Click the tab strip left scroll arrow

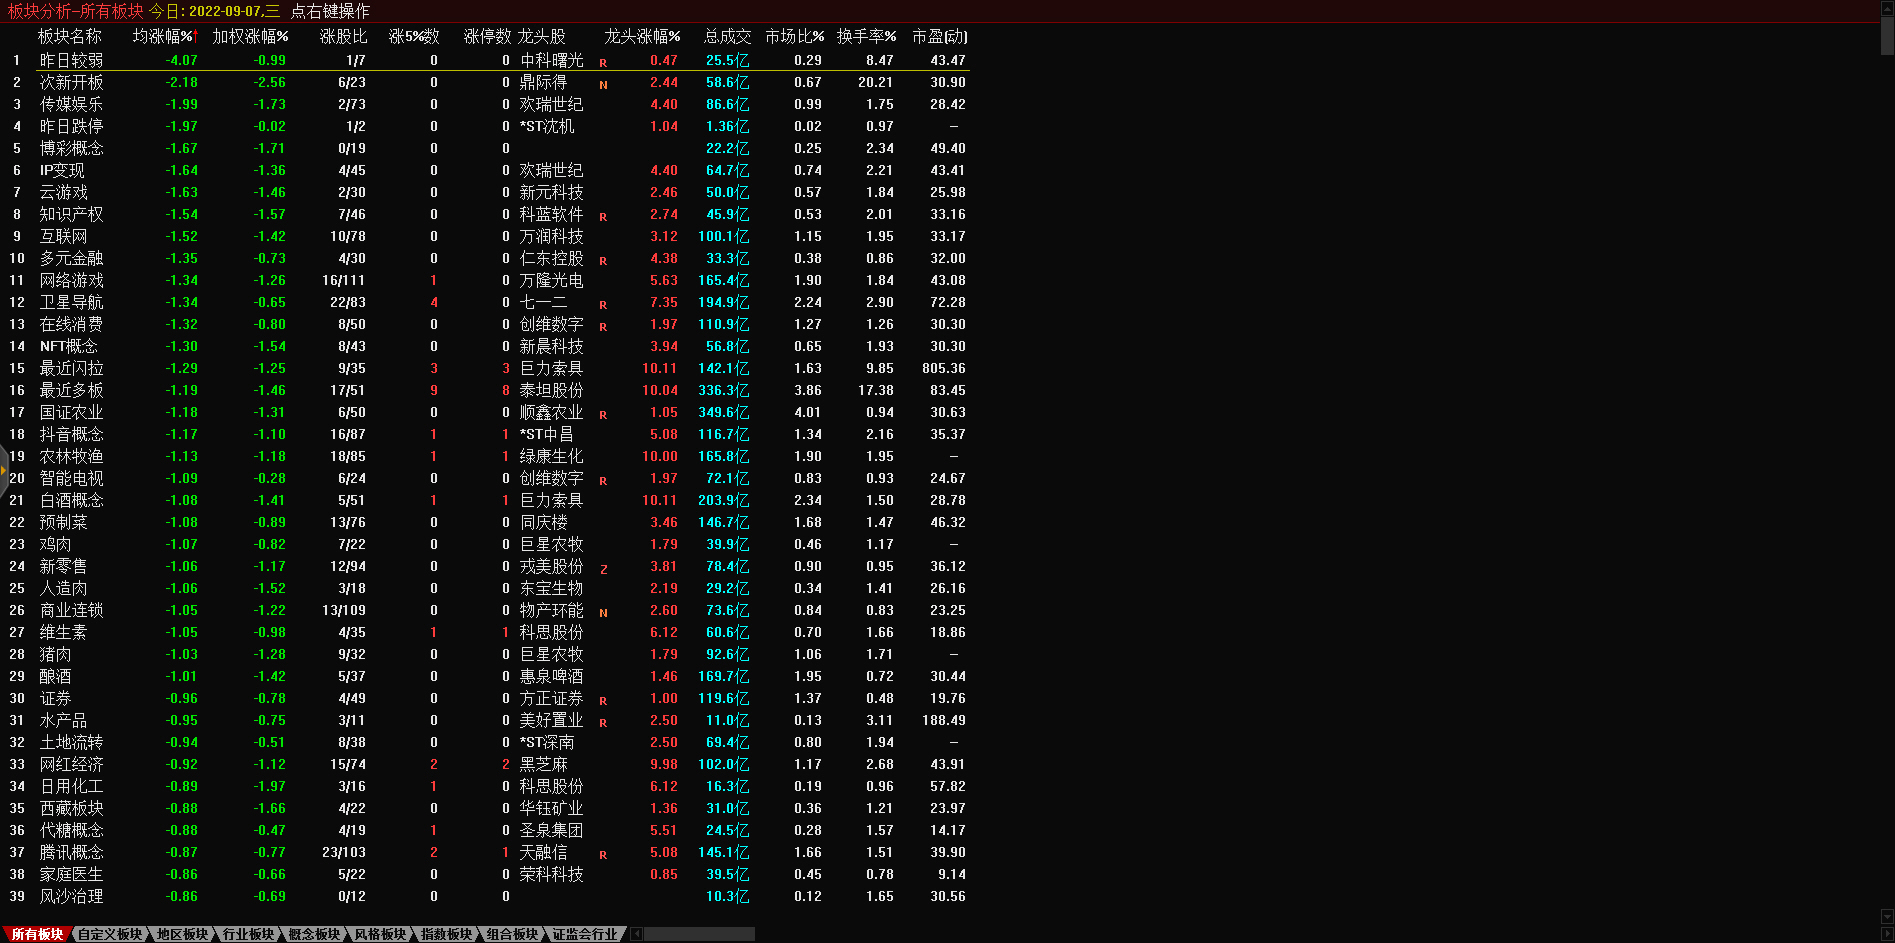(636, 934)
